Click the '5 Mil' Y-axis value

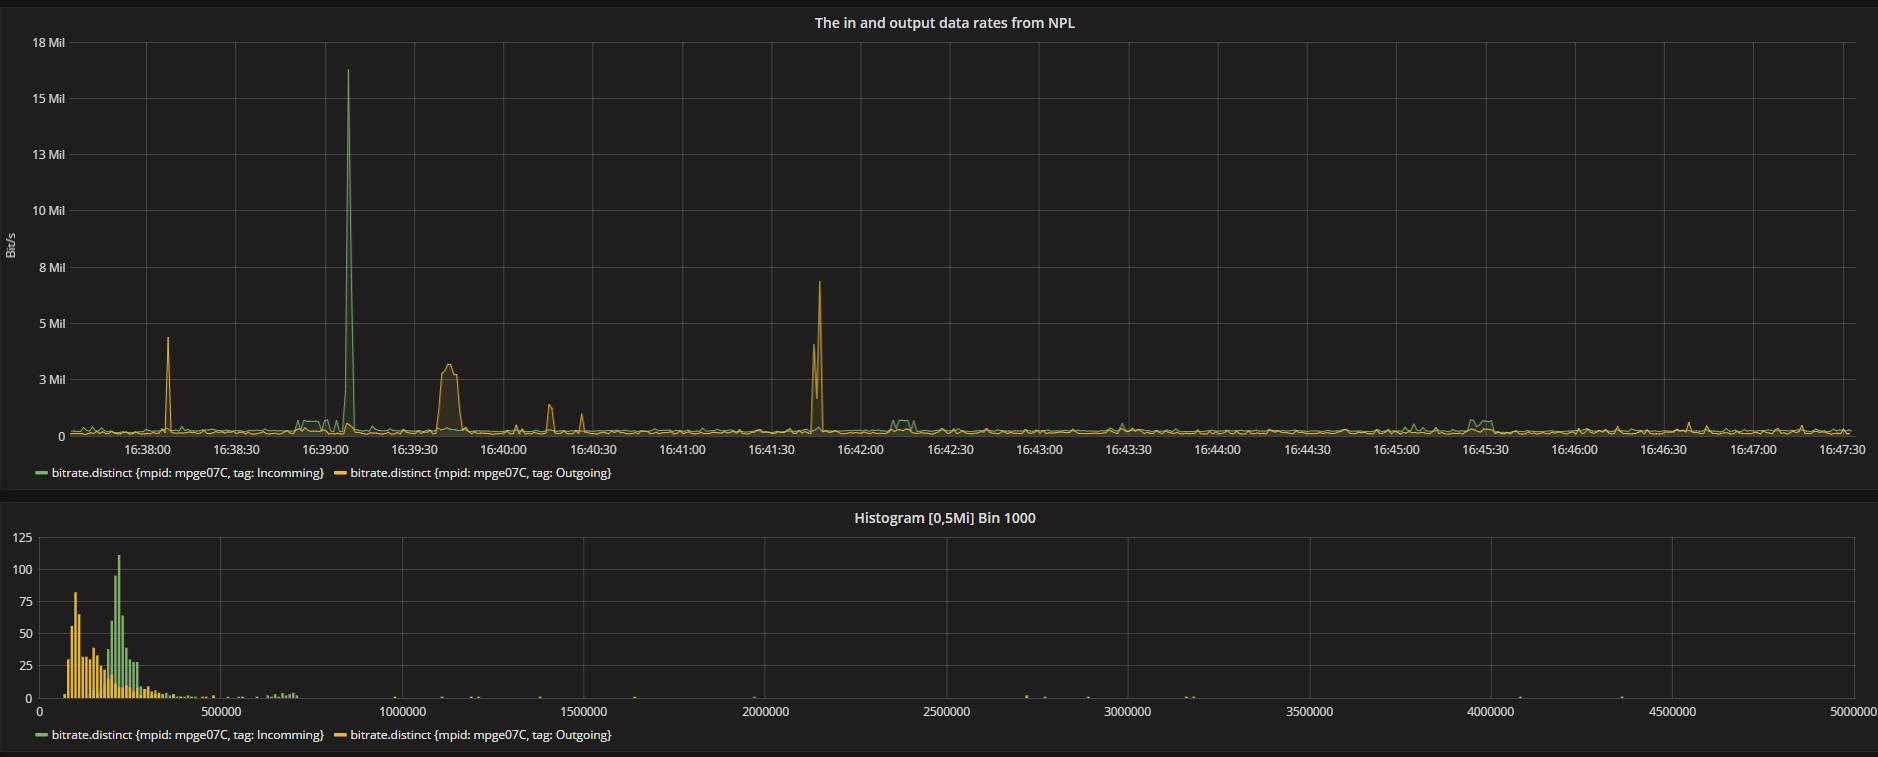(x=52, y=324)
